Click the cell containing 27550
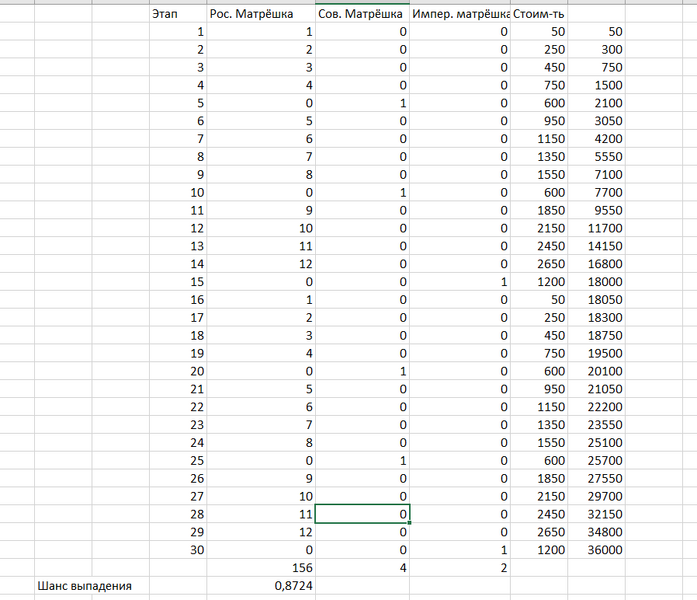The width and height of the screenshot is (697, 600). pyautogui.click(x=596, y=479)
